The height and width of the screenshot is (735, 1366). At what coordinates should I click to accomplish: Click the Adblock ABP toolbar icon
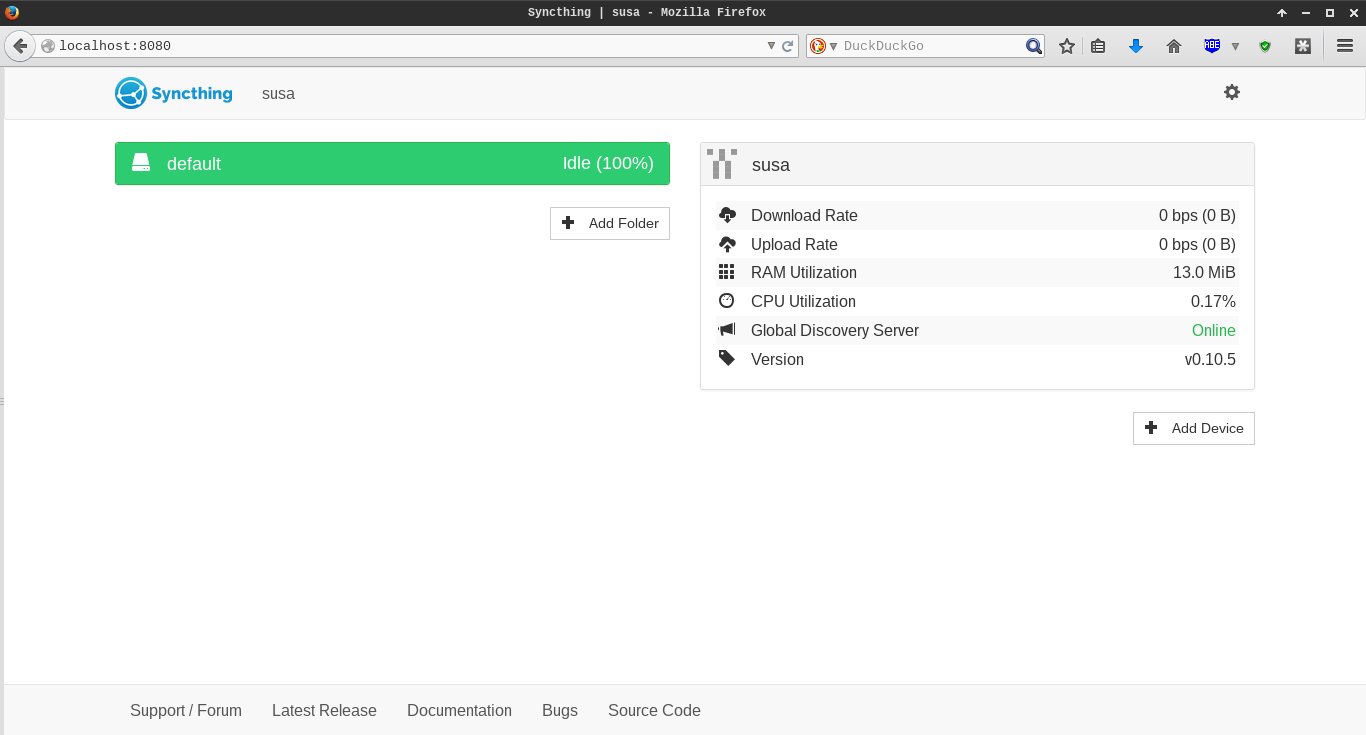tap(1212, 46)
